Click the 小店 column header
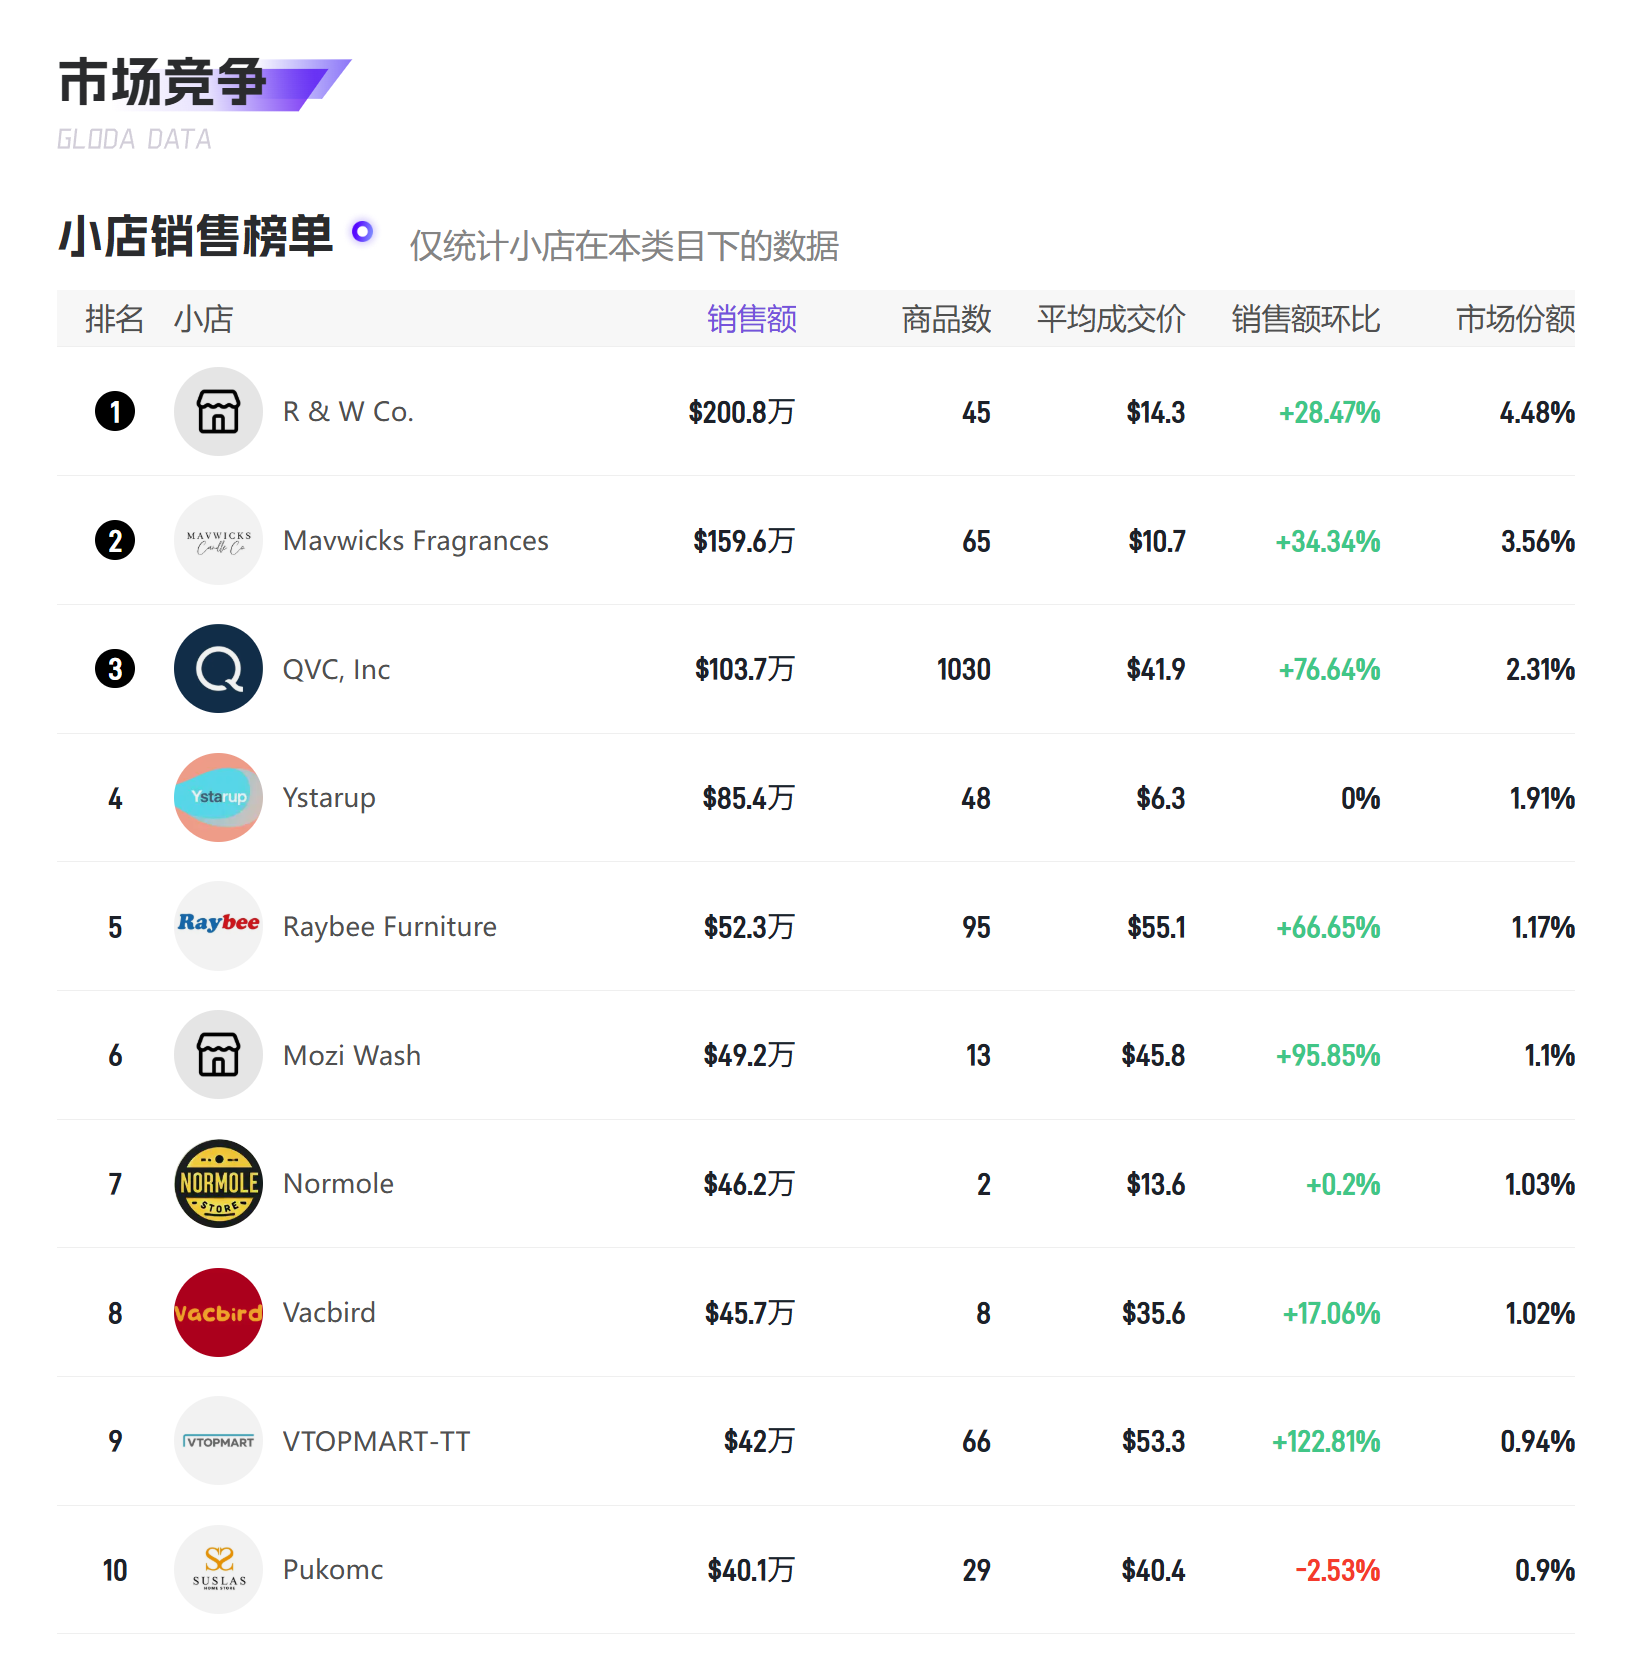 pyautogui.click(x=204, y=319)
